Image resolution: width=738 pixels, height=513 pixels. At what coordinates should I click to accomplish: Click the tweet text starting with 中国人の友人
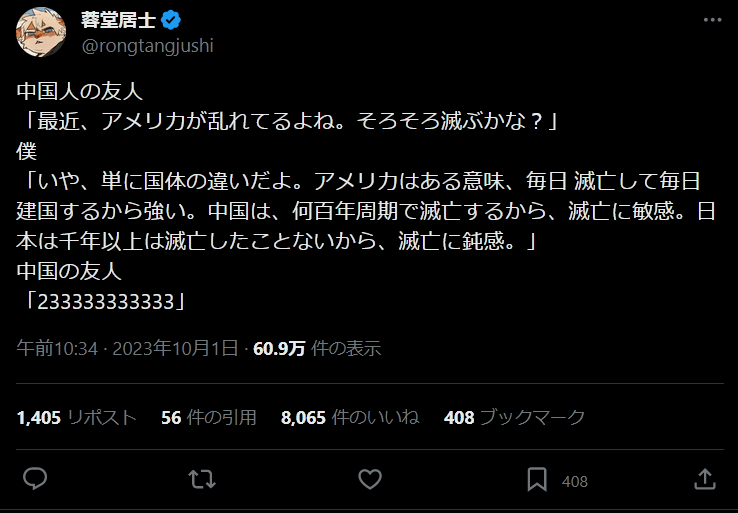pyautogui.click(x=81, y=92)
